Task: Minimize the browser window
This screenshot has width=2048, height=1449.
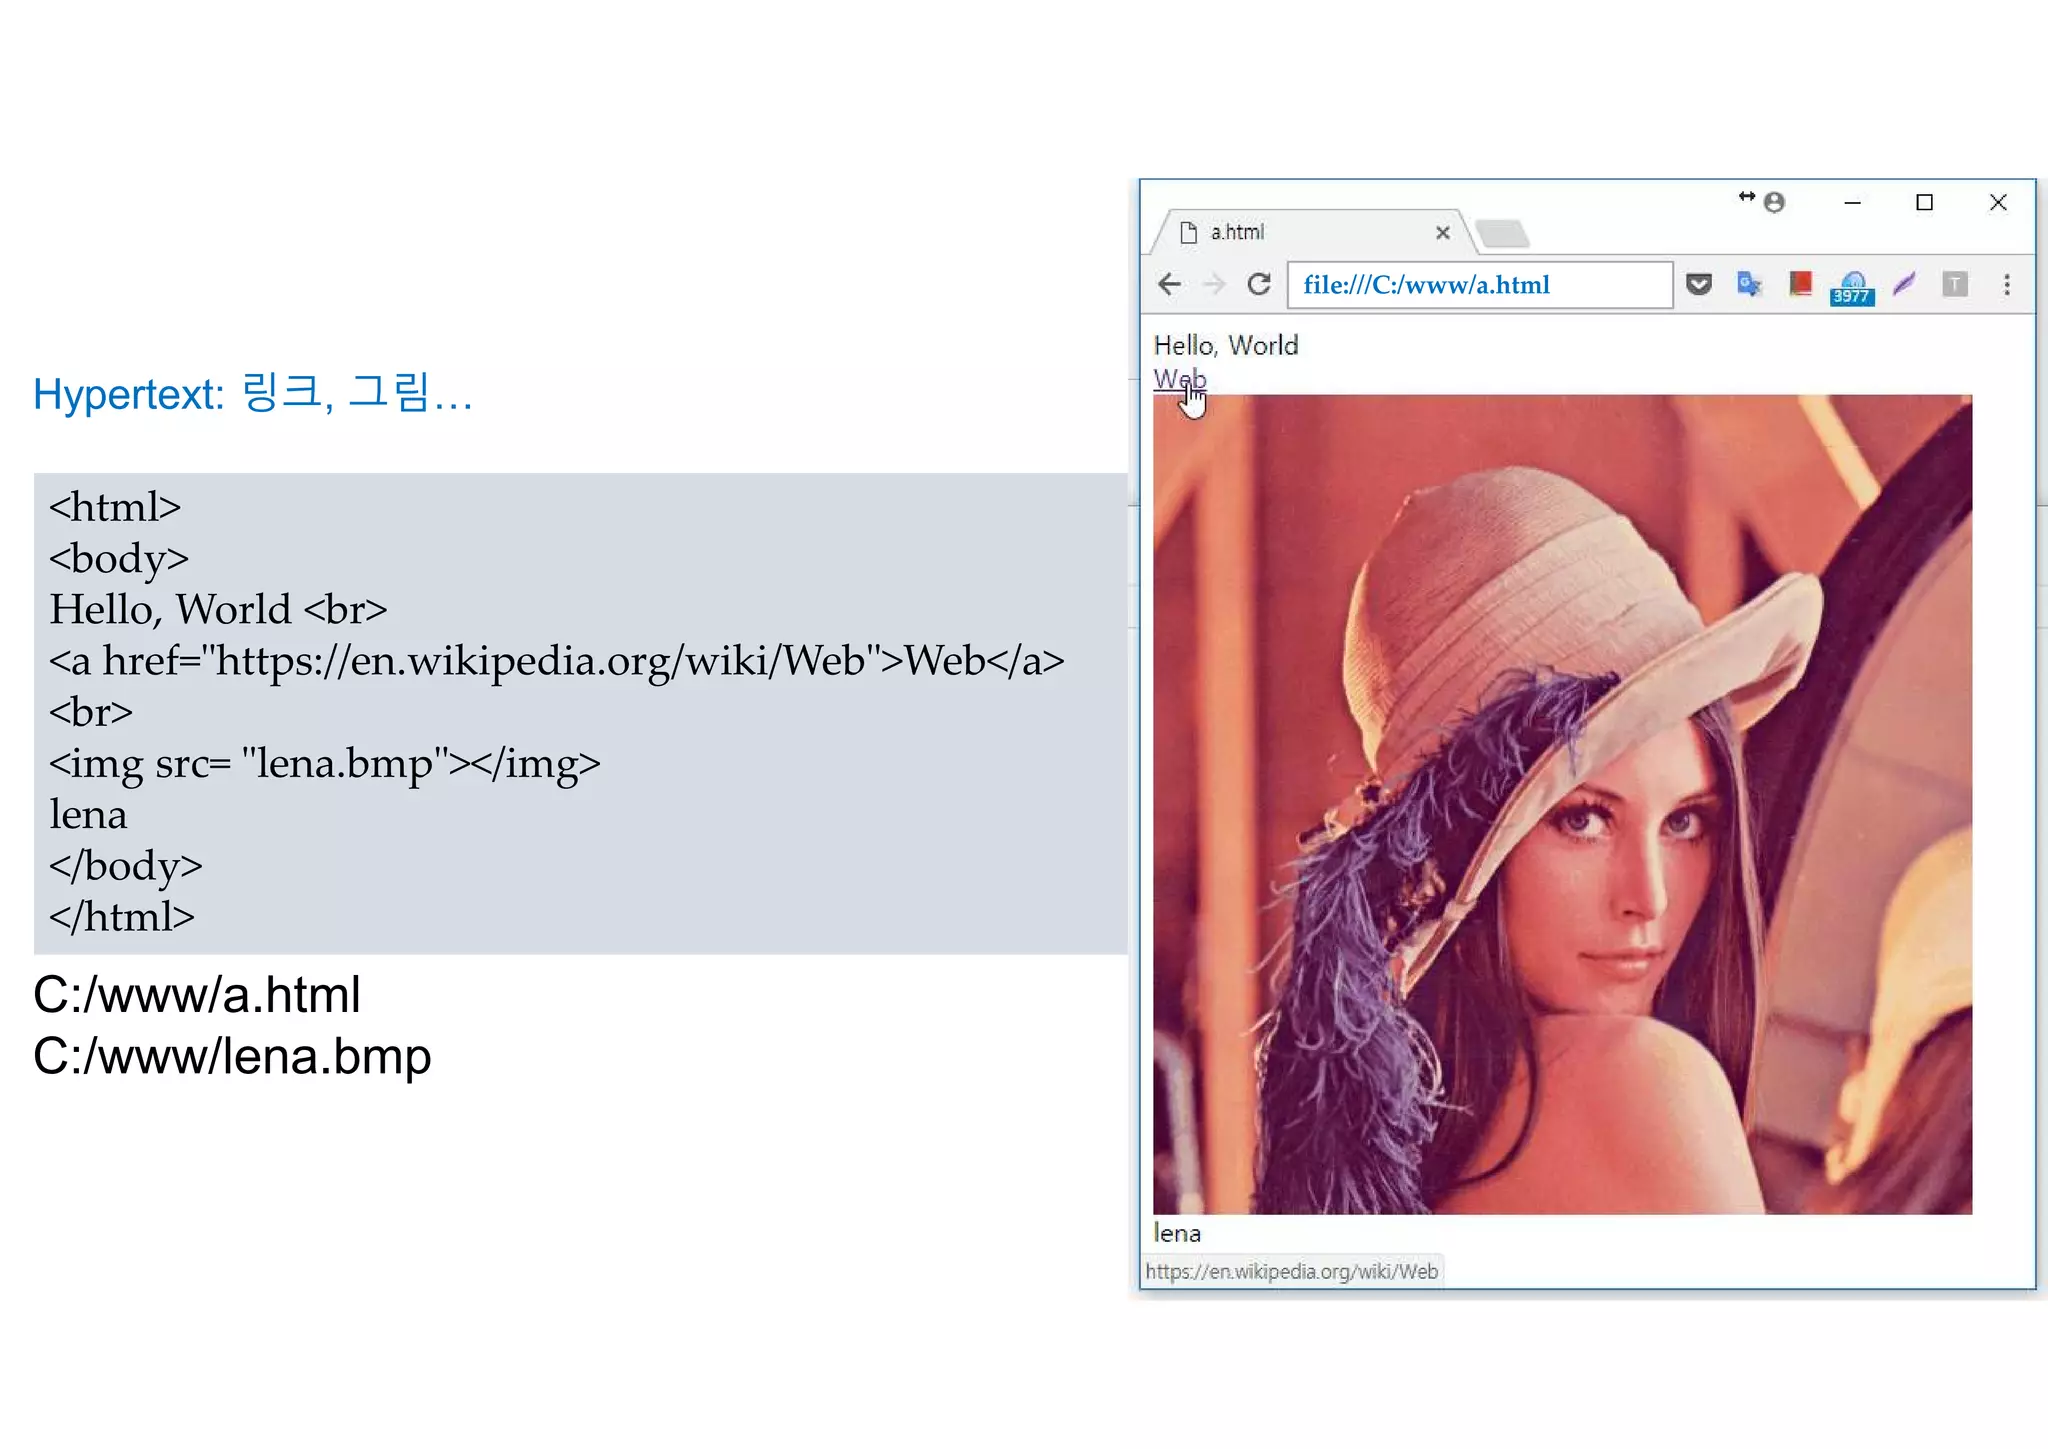Action: (x=1852, y=203)
